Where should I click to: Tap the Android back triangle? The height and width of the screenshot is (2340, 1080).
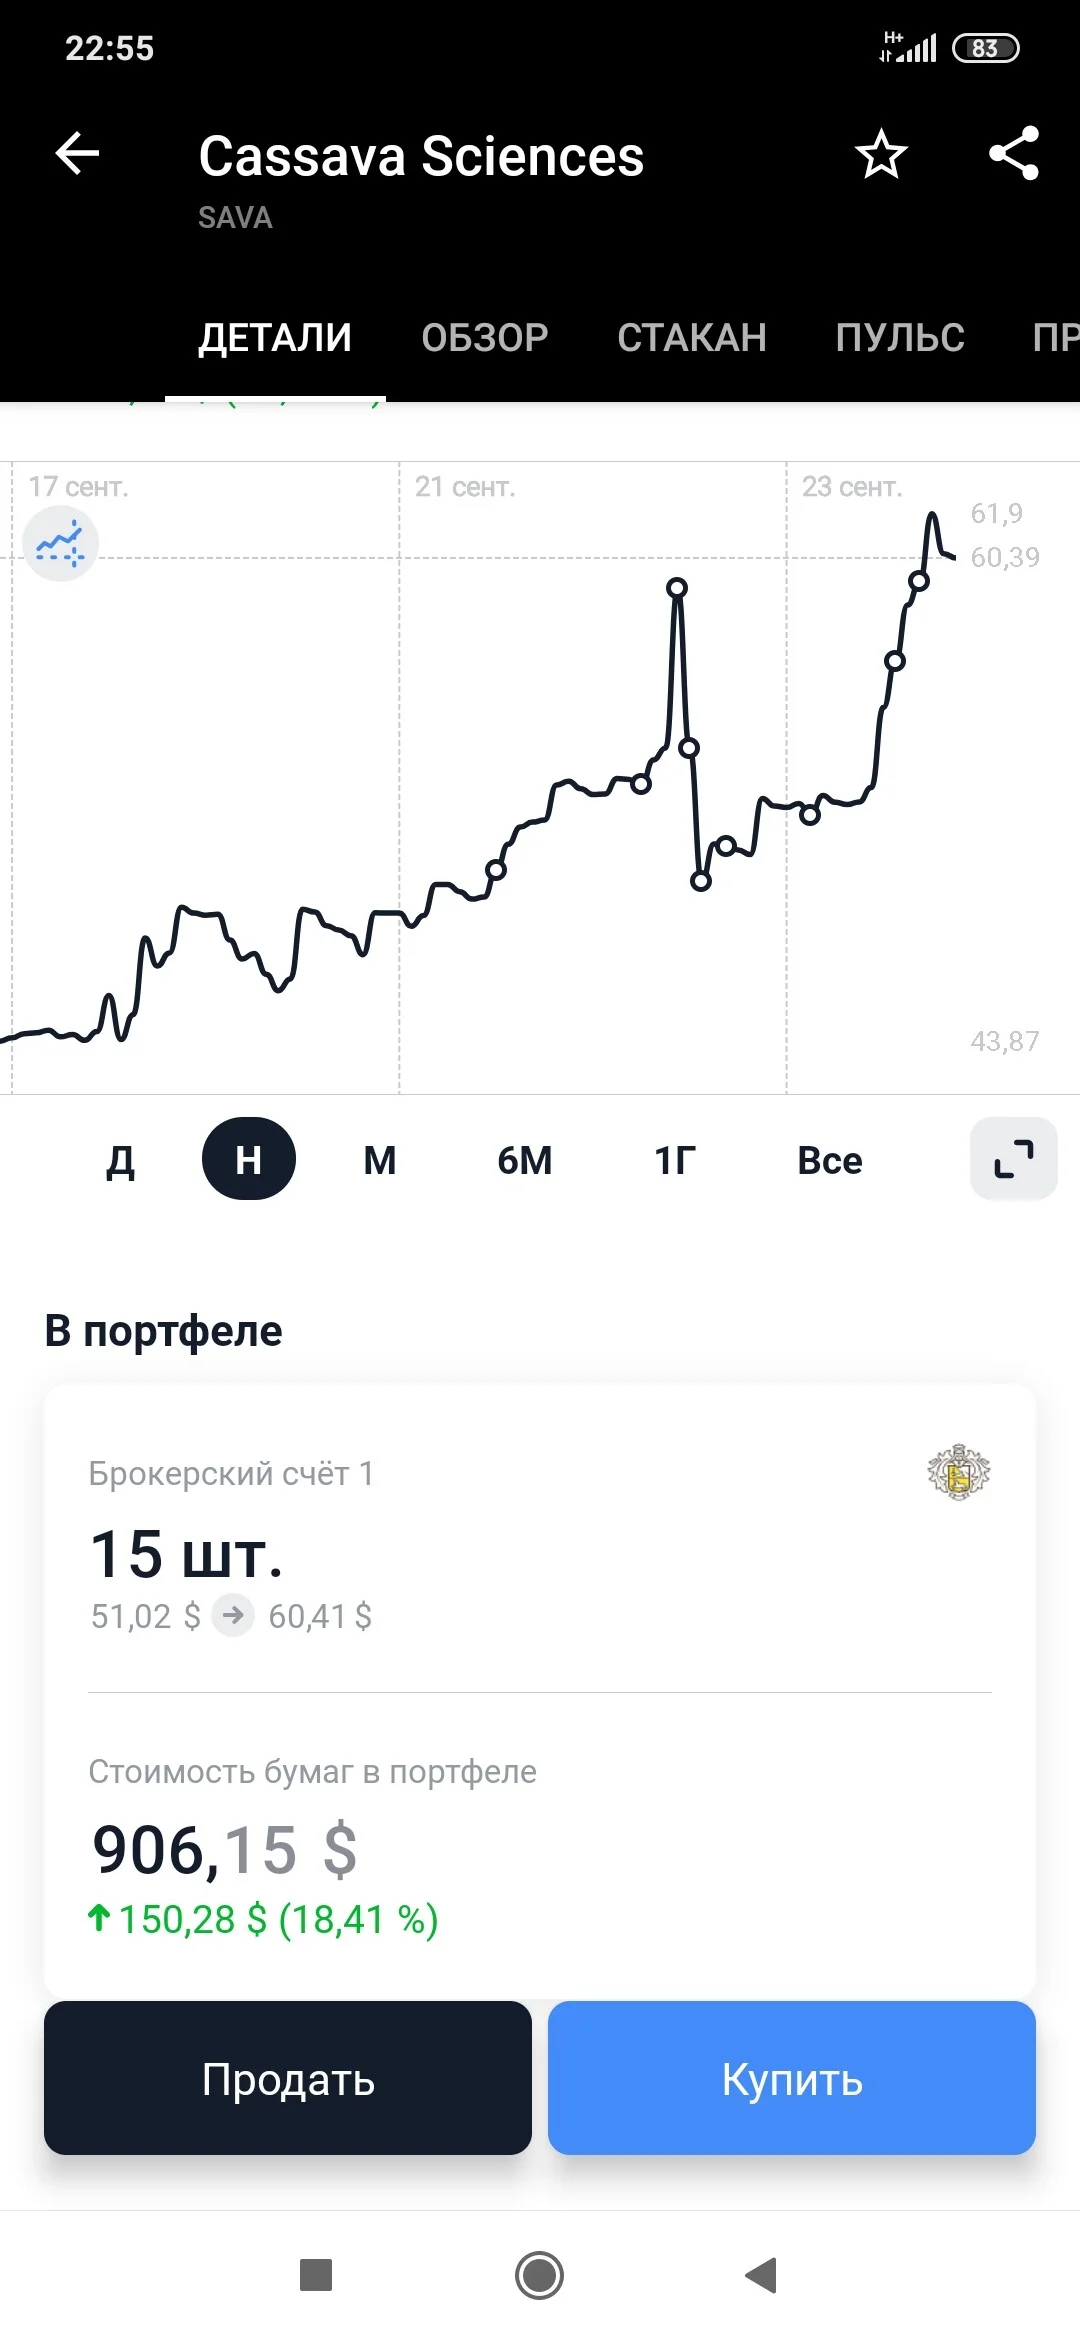(762, 2275)
